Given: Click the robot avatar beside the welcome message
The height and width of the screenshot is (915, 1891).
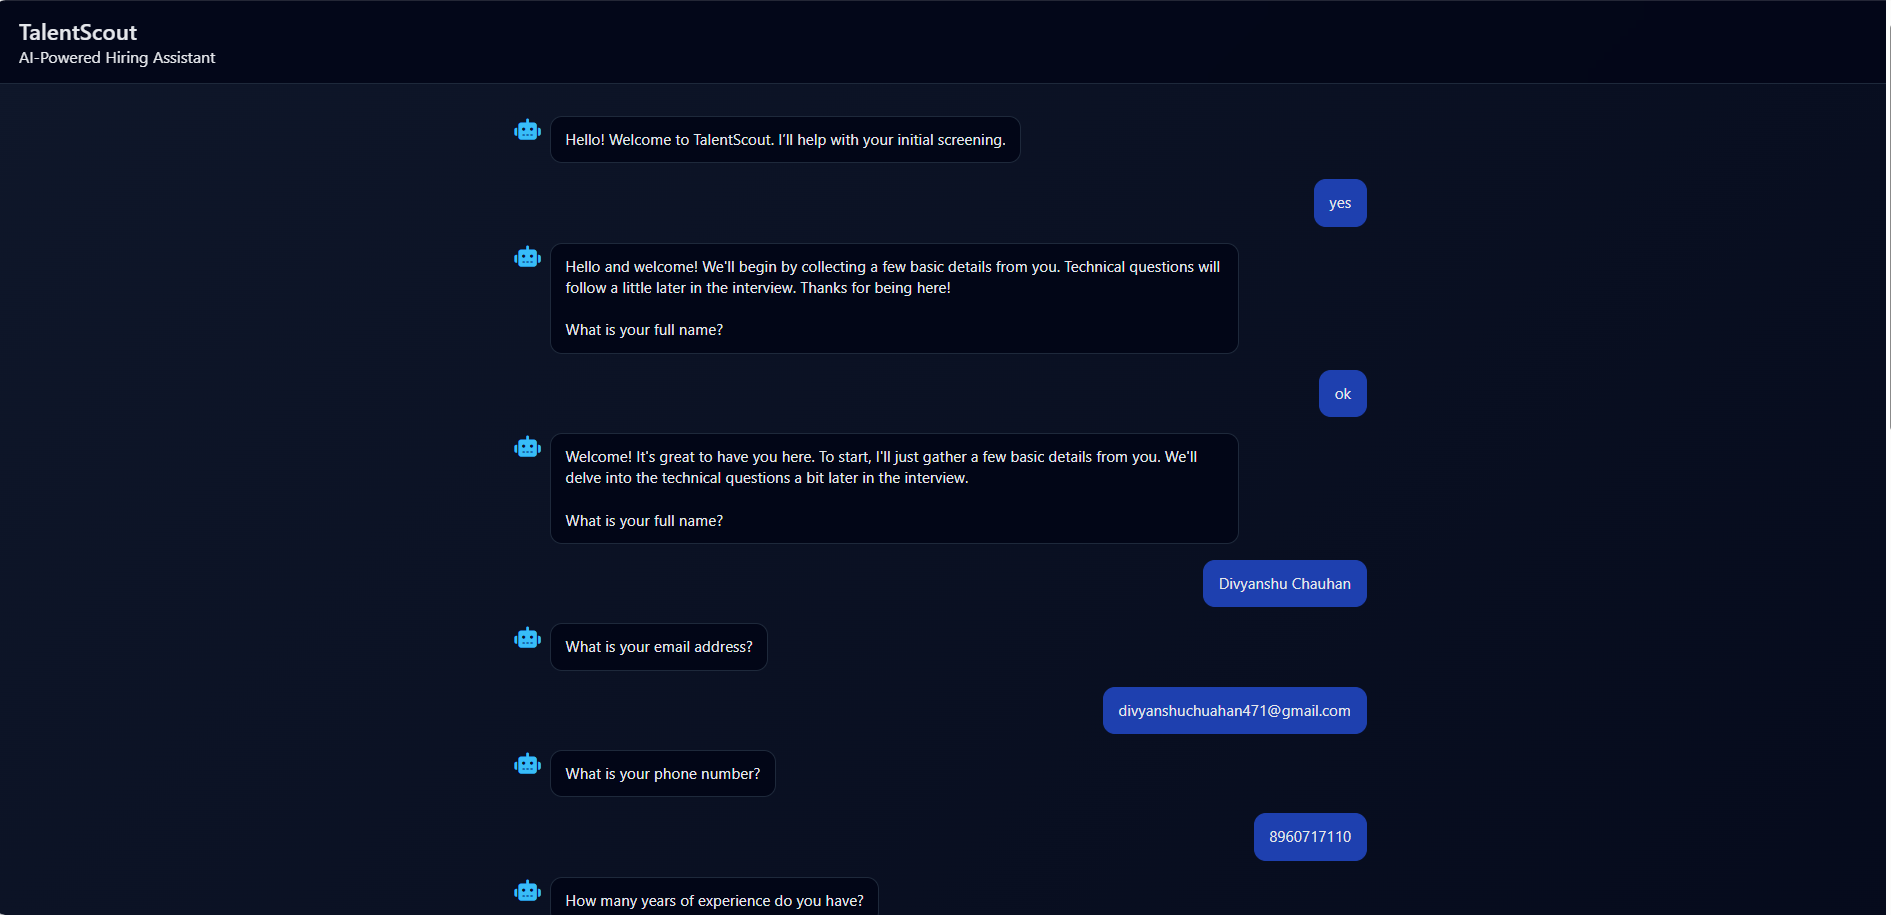Looking at the screenshot, I should (527, 130).
